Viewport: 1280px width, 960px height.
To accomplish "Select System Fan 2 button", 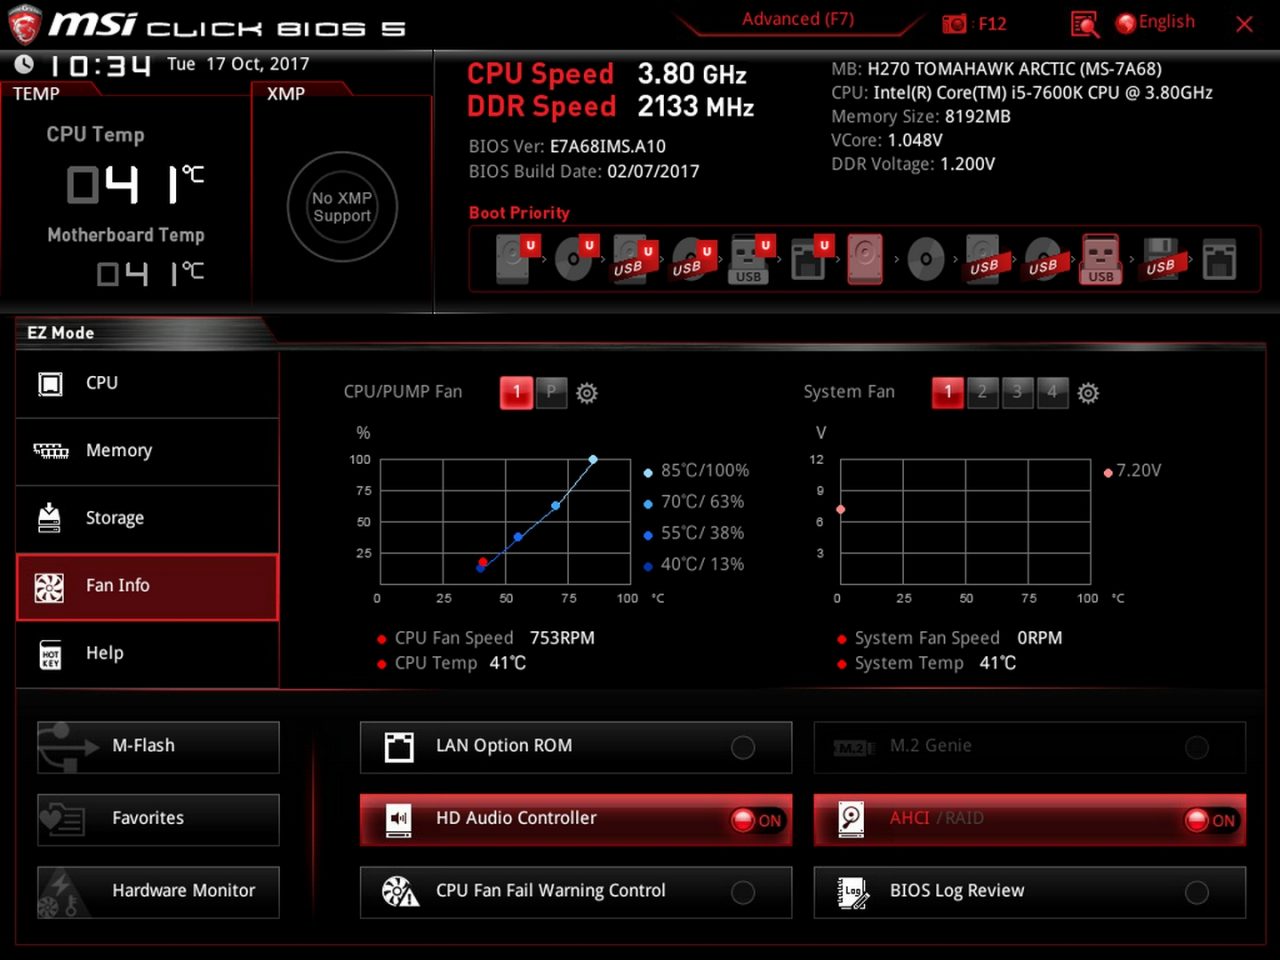I will [x=983, y=393].
